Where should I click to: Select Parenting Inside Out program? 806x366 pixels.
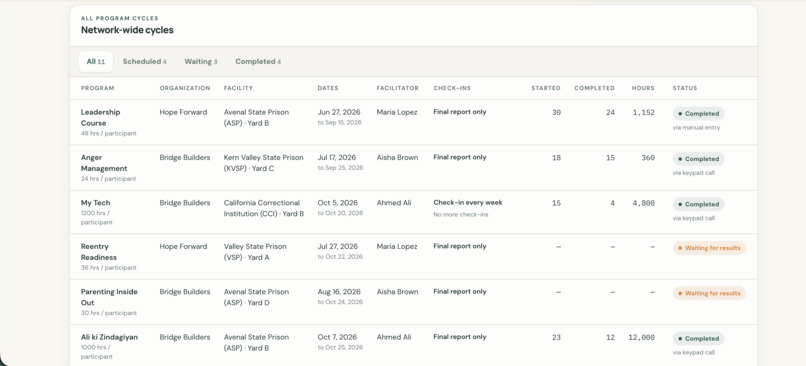pyautogui.click(x=109, y=297)
